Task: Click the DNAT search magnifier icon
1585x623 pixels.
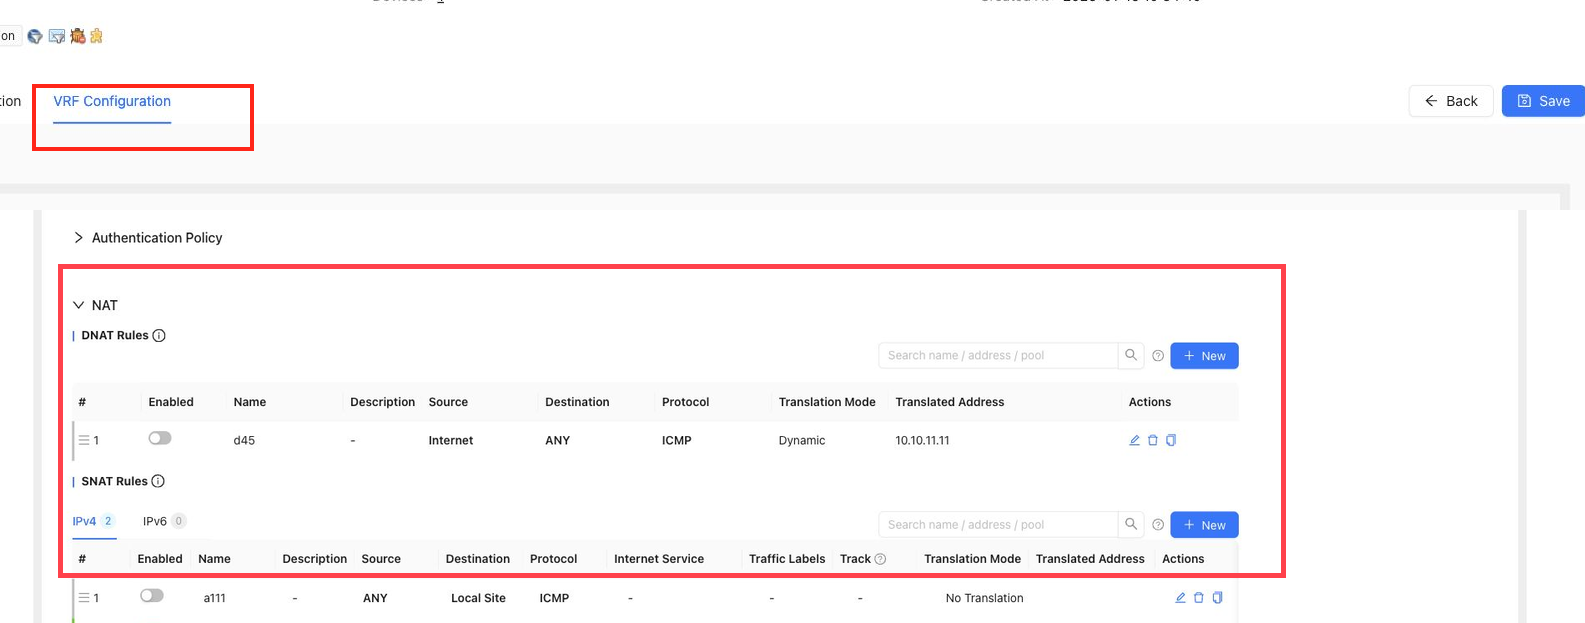Action: coord(1131,355)
